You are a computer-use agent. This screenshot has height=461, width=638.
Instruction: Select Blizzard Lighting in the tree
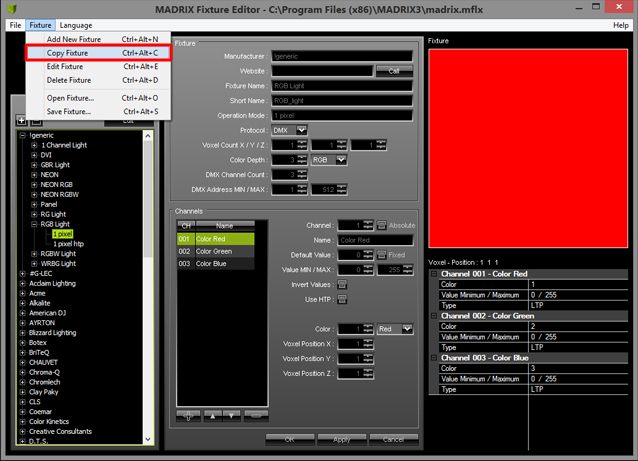pos(52,332)
